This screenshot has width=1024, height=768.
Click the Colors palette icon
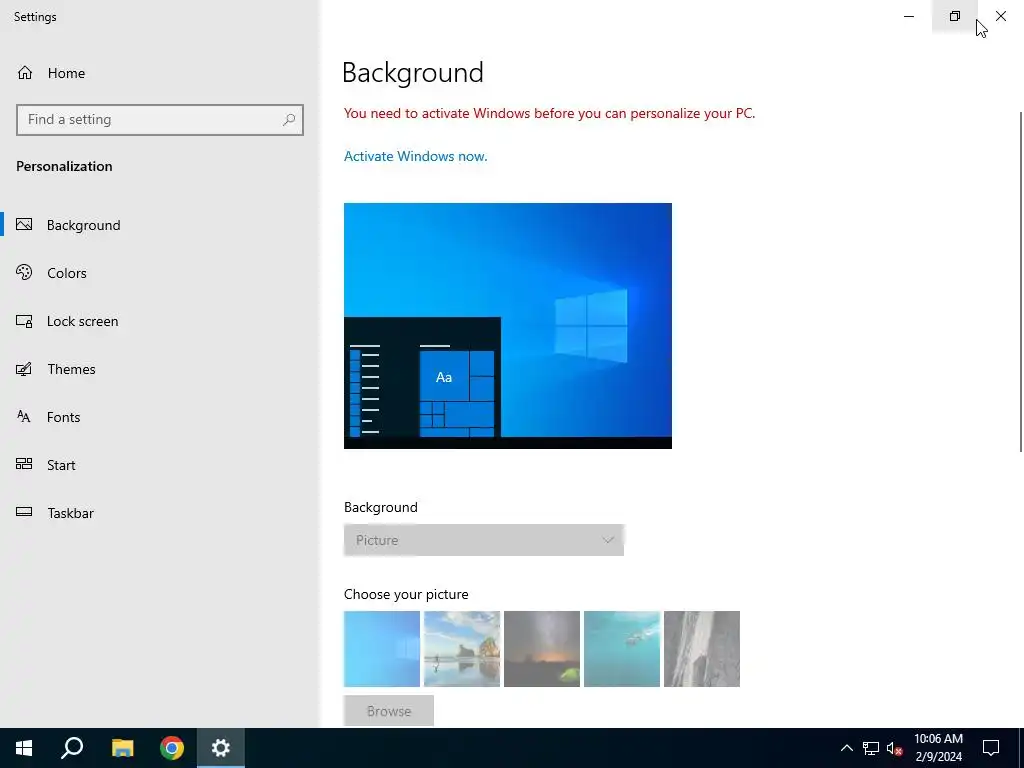[24, 272]
